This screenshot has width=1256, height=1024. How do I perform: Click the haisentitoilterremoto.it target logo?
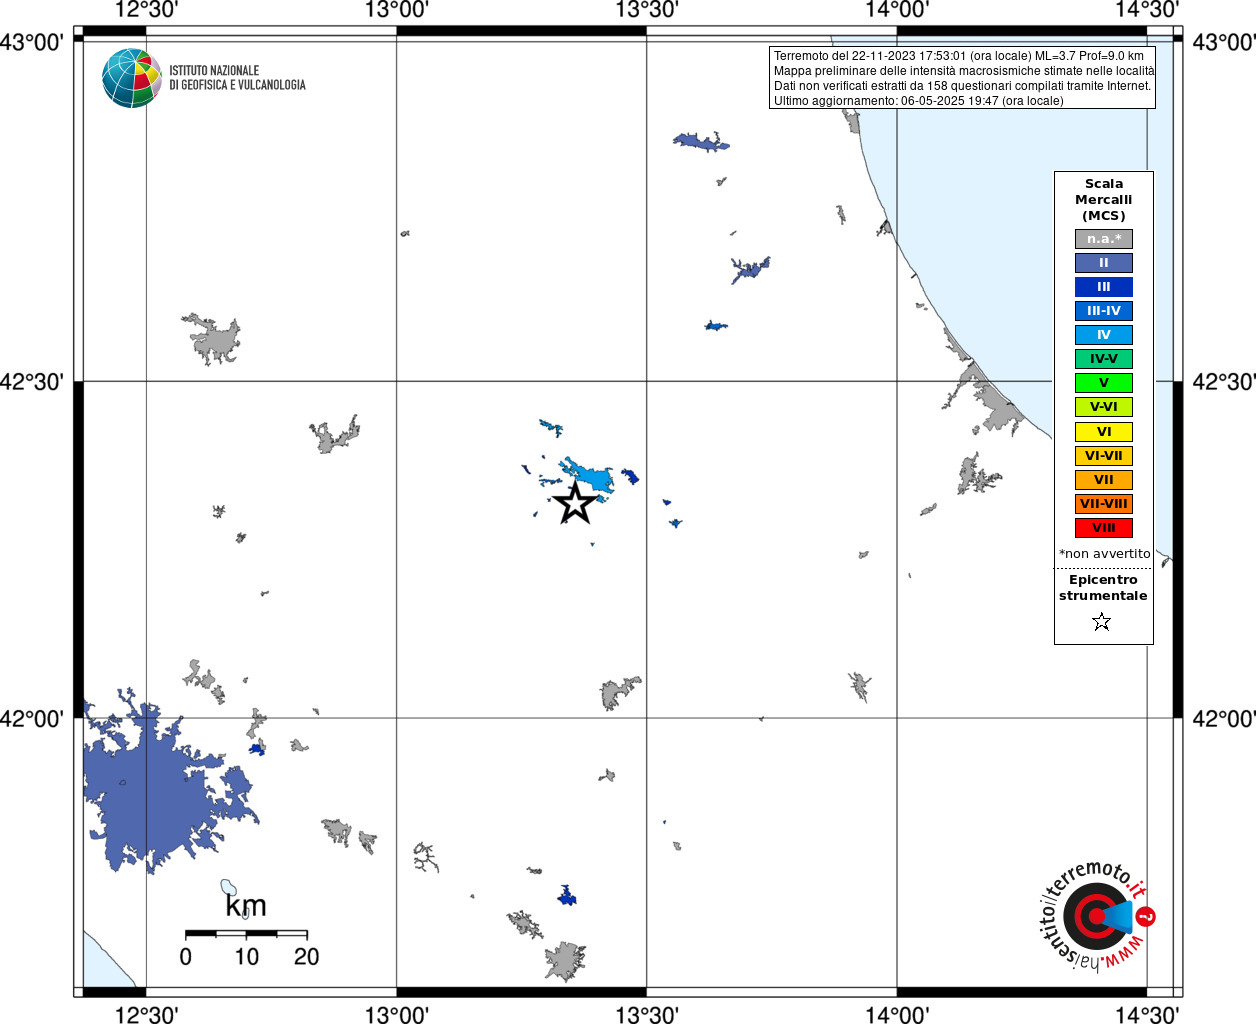(1097, 916)
